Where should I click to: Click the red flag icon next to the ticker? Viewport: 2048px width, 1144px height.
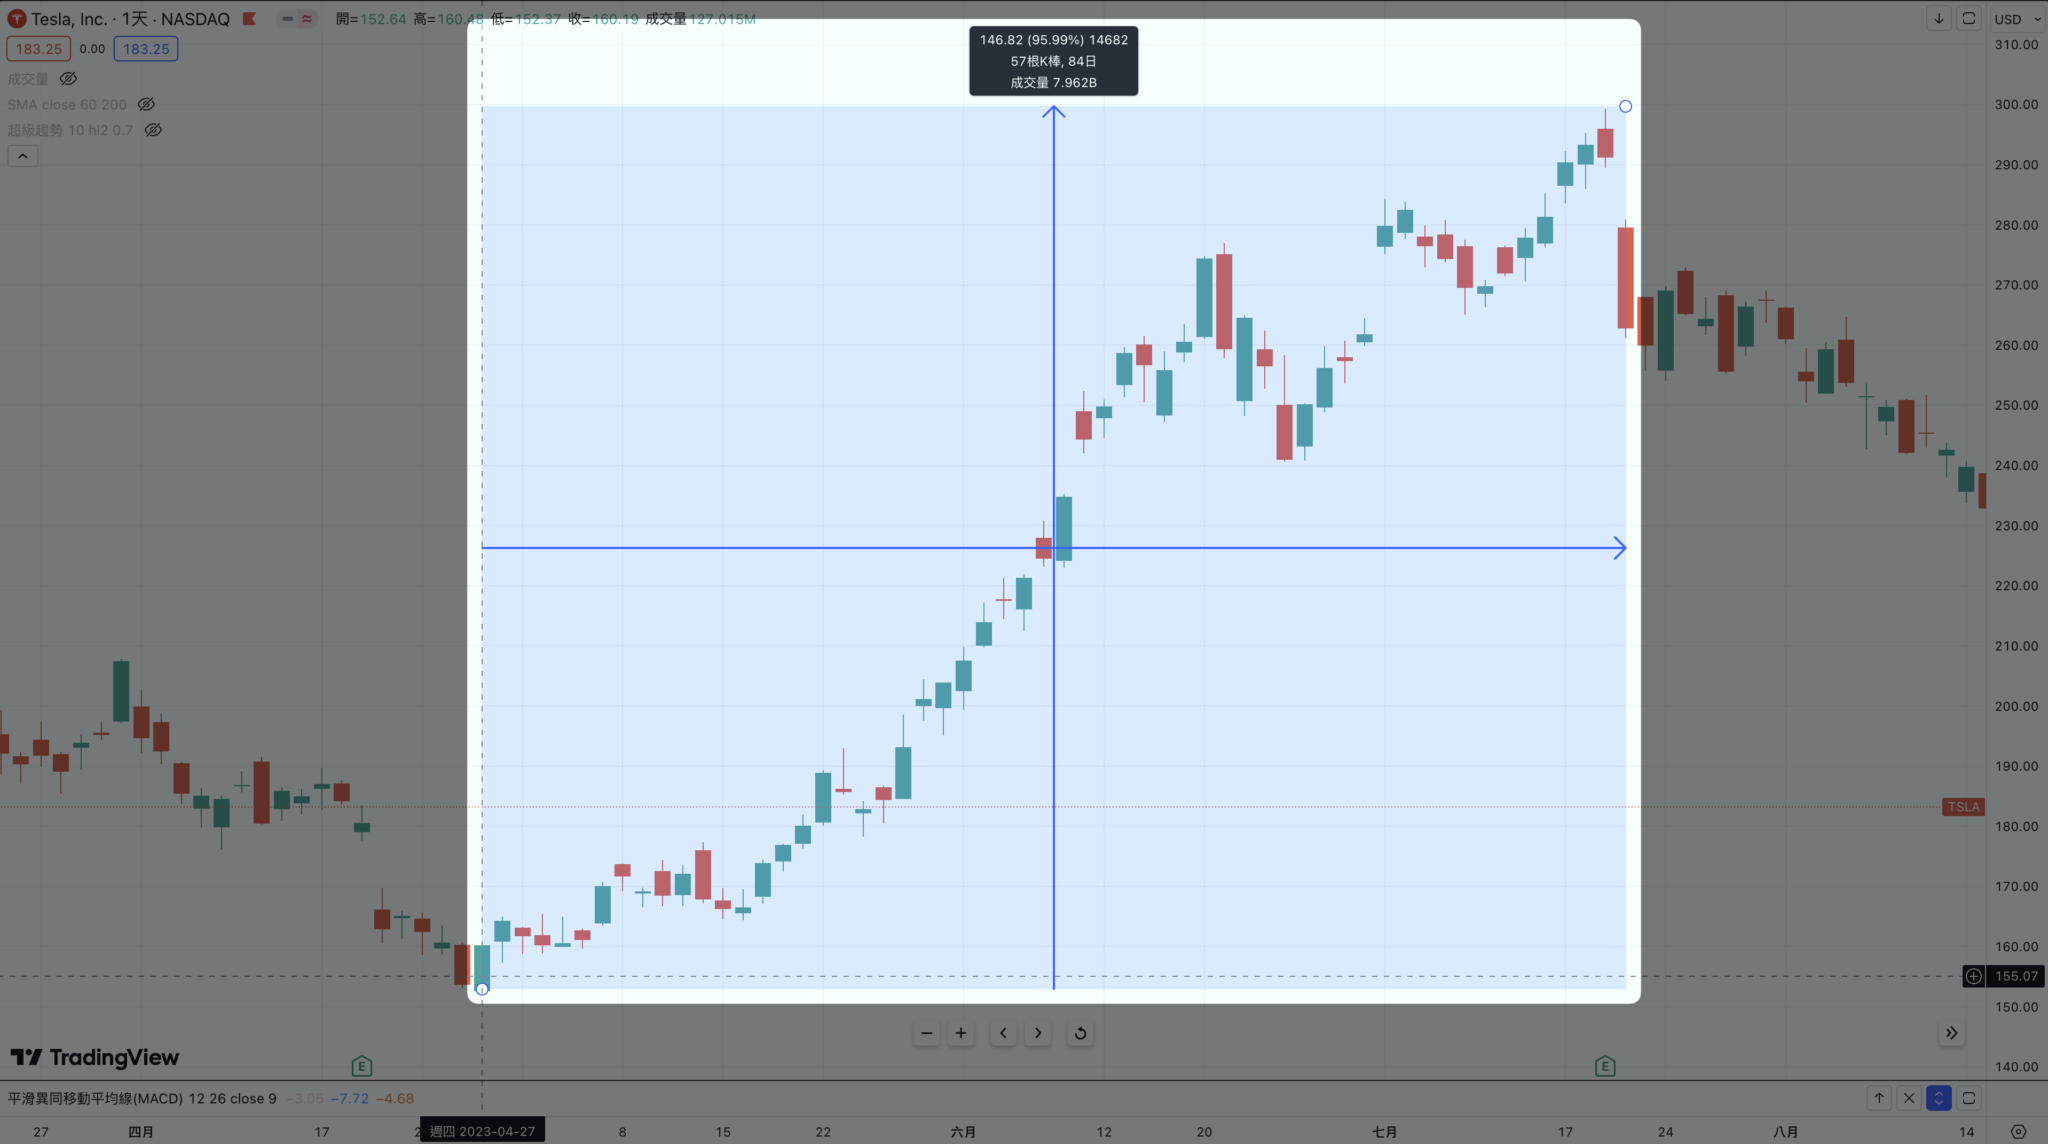249,18
